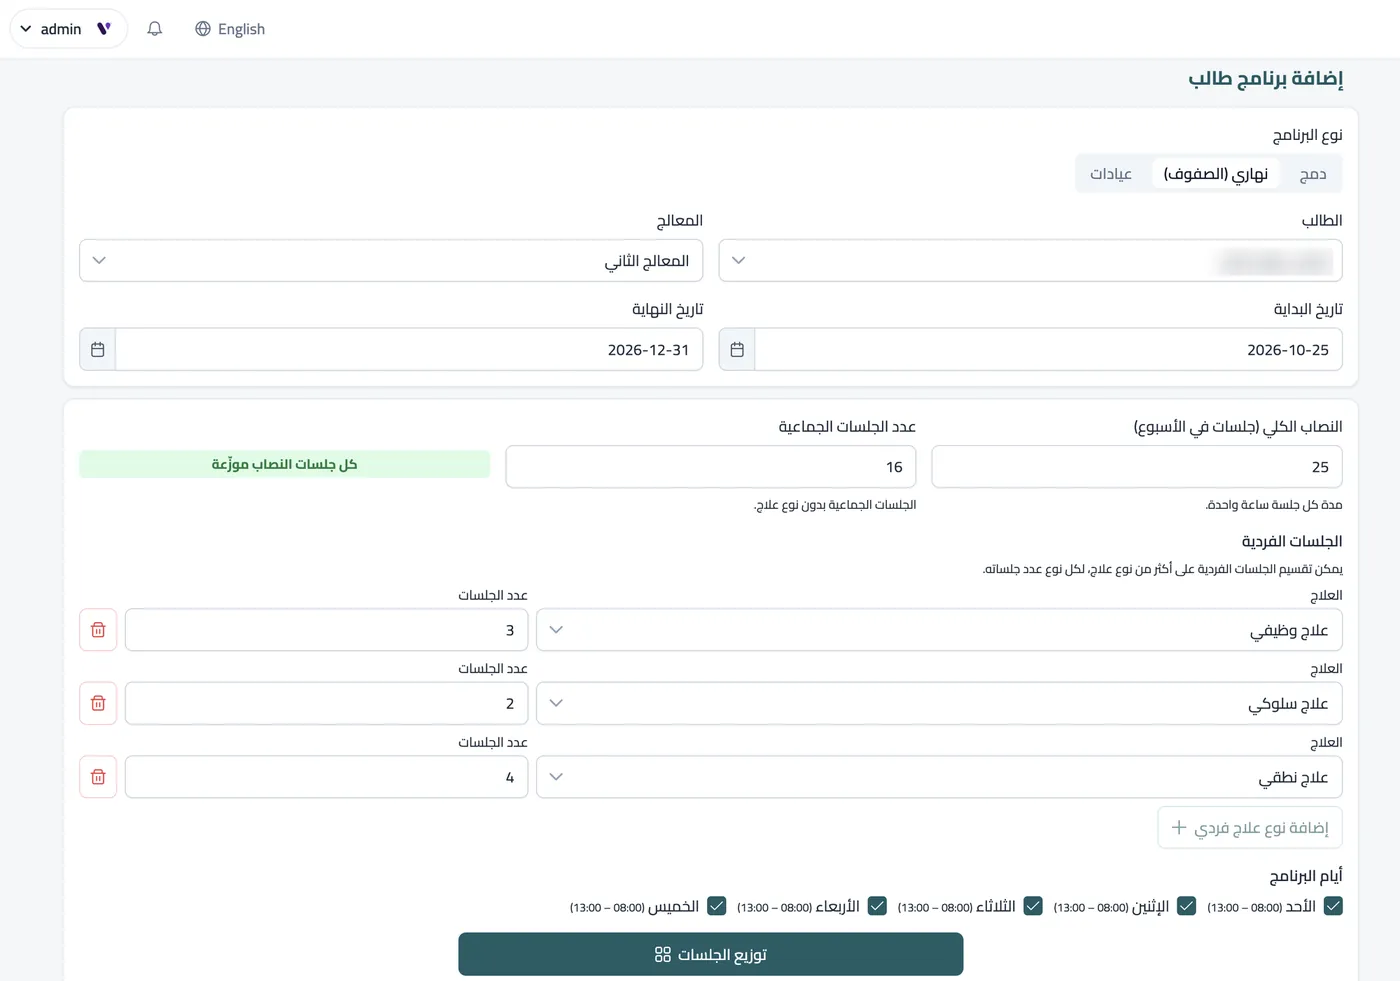Image resolution: width=1400 pixels, height=981 pixels.
Task: Click the end date field 2026-12-31
Action: click(x=409, y=350)
